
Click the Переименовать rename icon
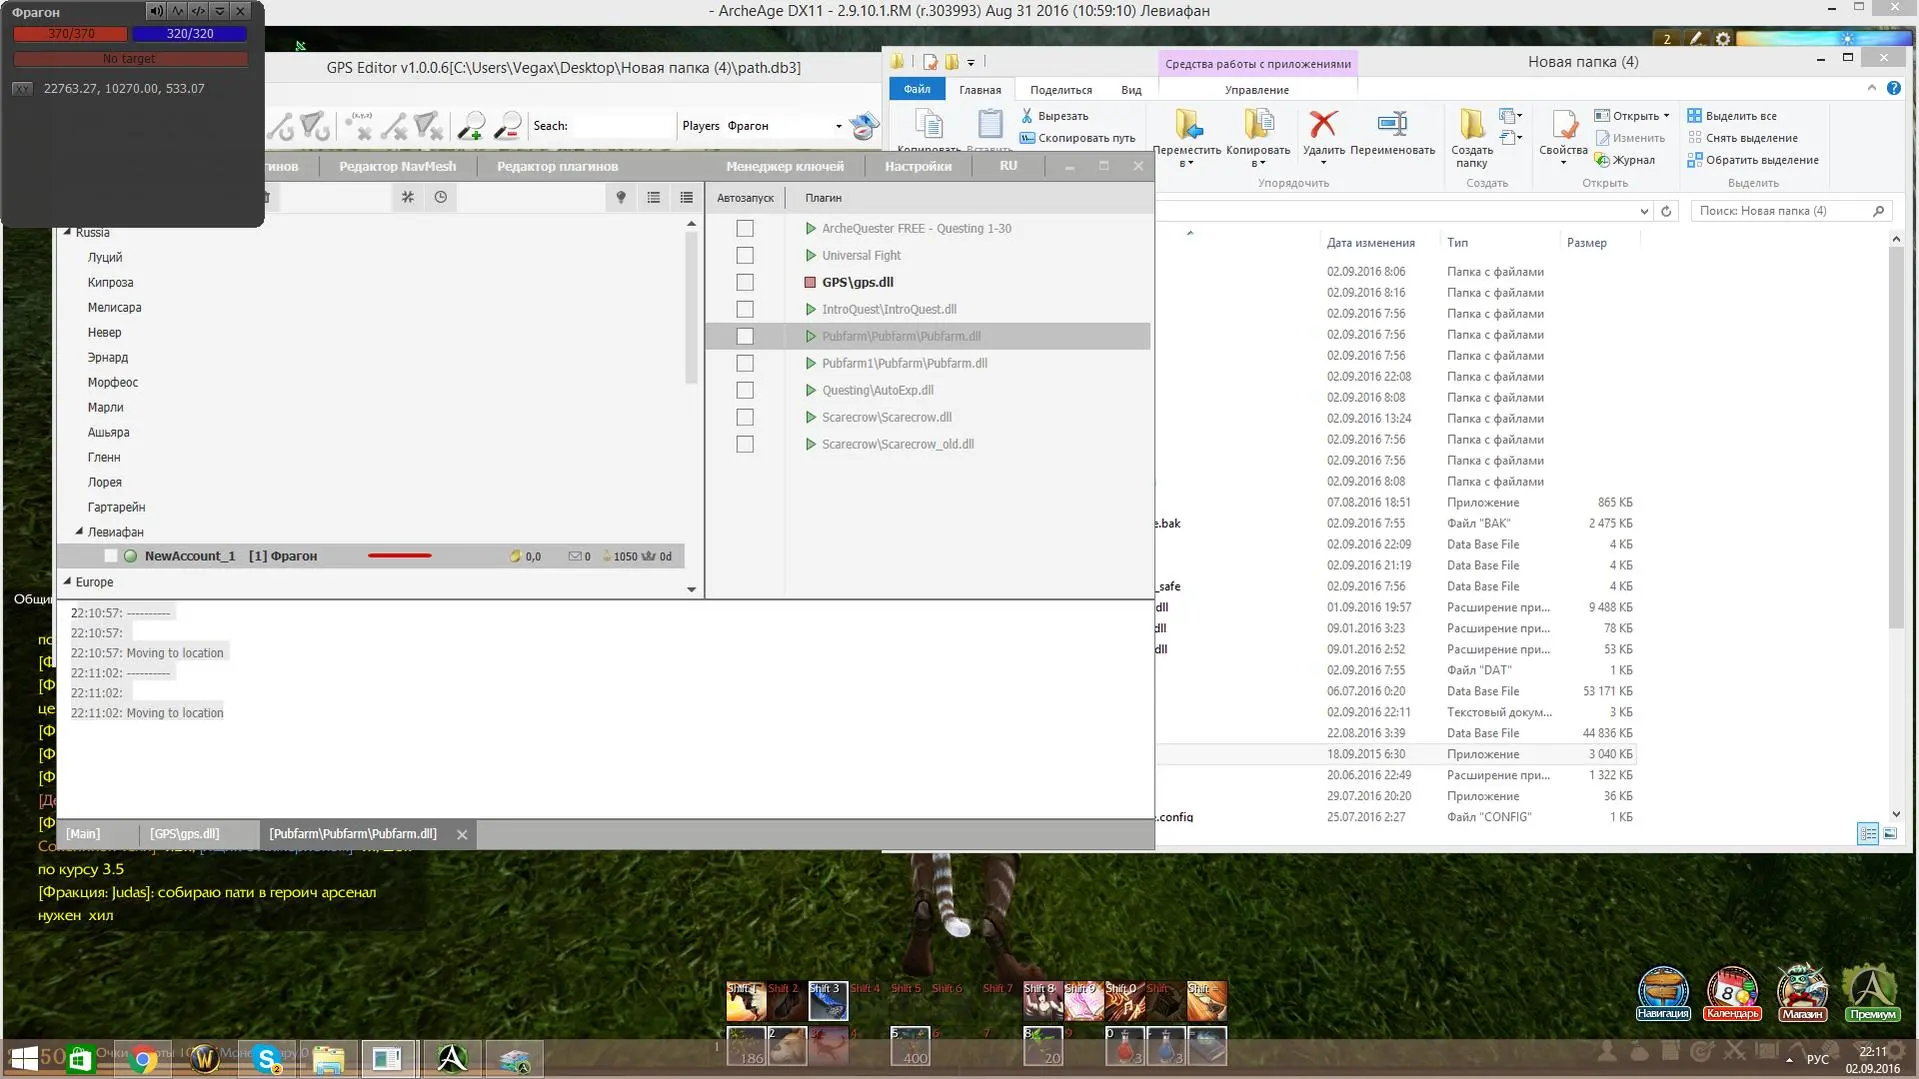coord(1392,125)
